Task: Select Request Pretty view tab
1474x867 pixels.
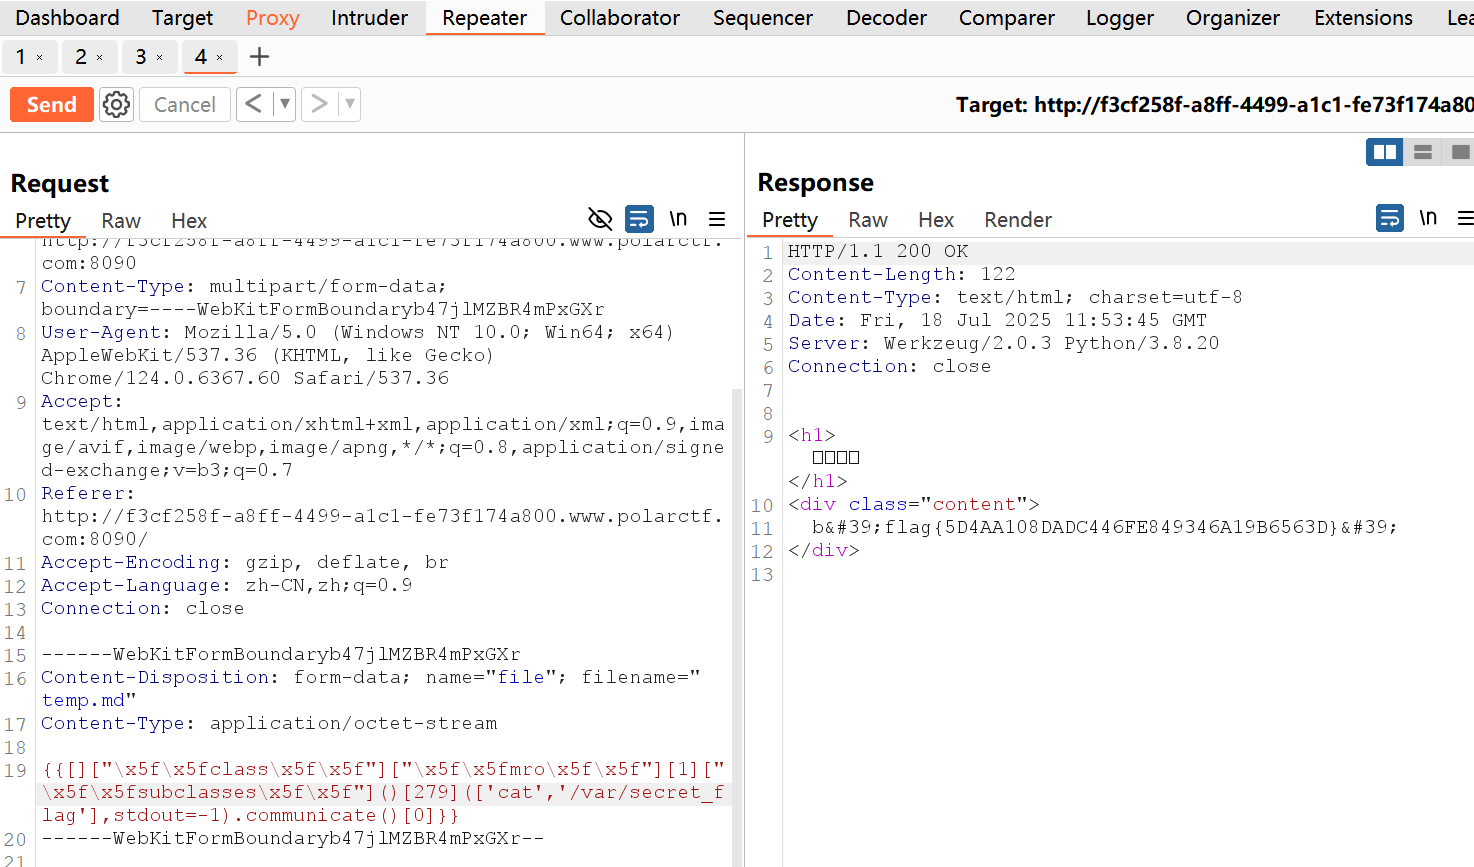Action: pos(43,221)
